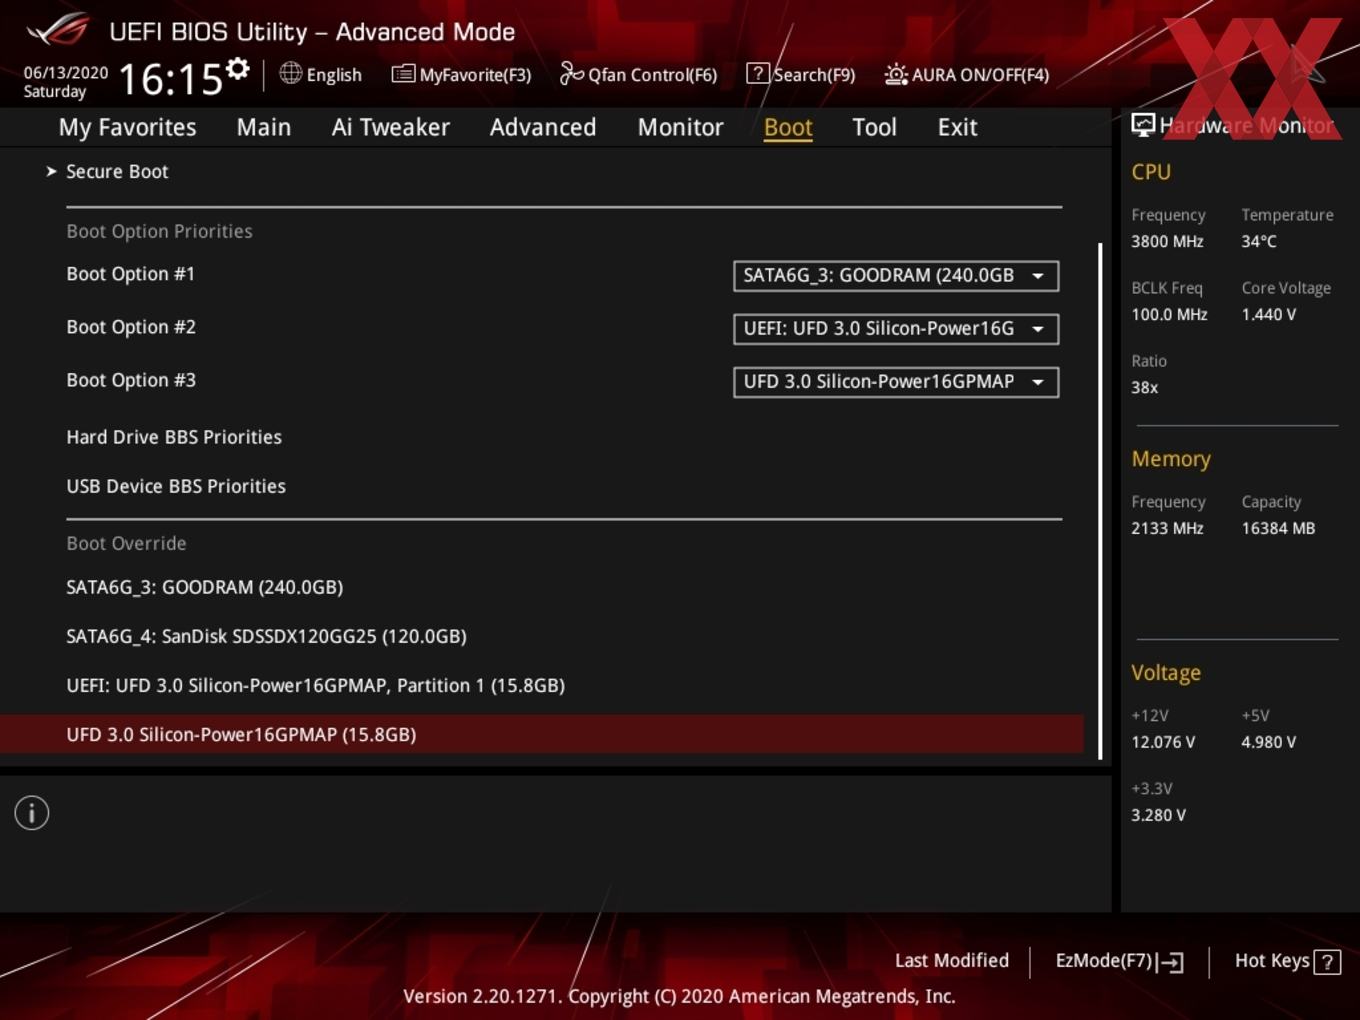This screenshot has width=1360, height=1020.
Task: Open Qfan Control(F6)
Action: pyautogui.click(x=652, y=75)
